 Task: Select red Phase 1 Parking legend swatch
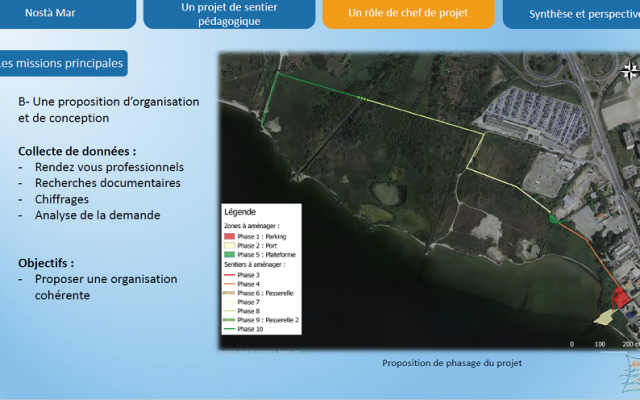(229, 237)
